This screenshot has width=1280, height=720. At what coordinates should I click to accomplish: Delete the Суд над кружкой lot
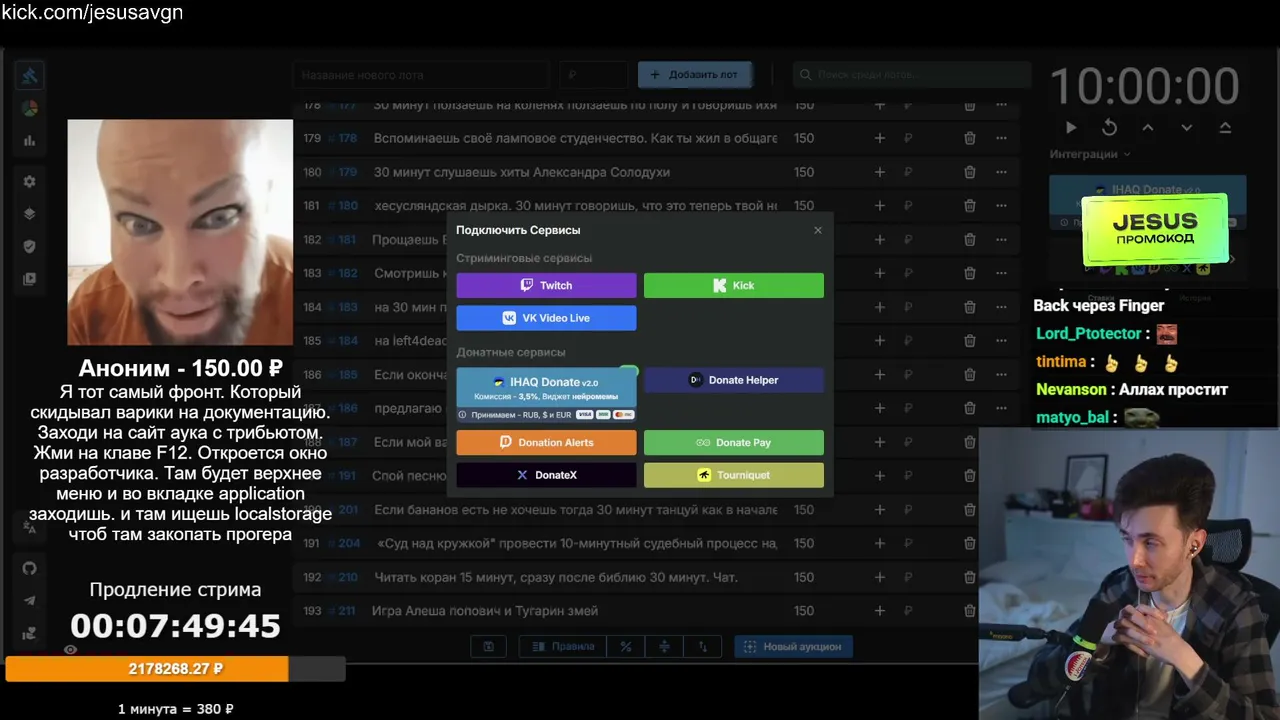click(x=970, y=543)
